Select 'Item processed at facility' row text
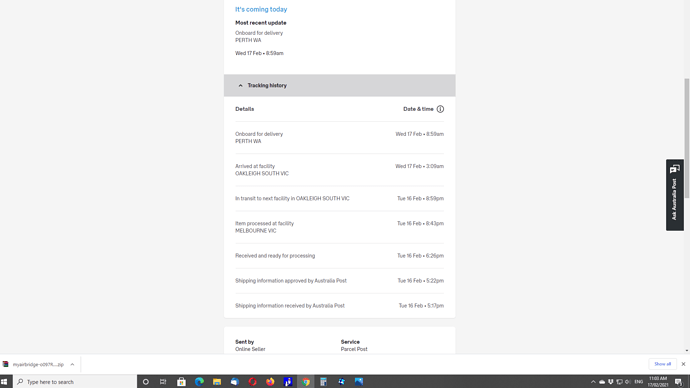The image size is (690, 388). point(264,223)
